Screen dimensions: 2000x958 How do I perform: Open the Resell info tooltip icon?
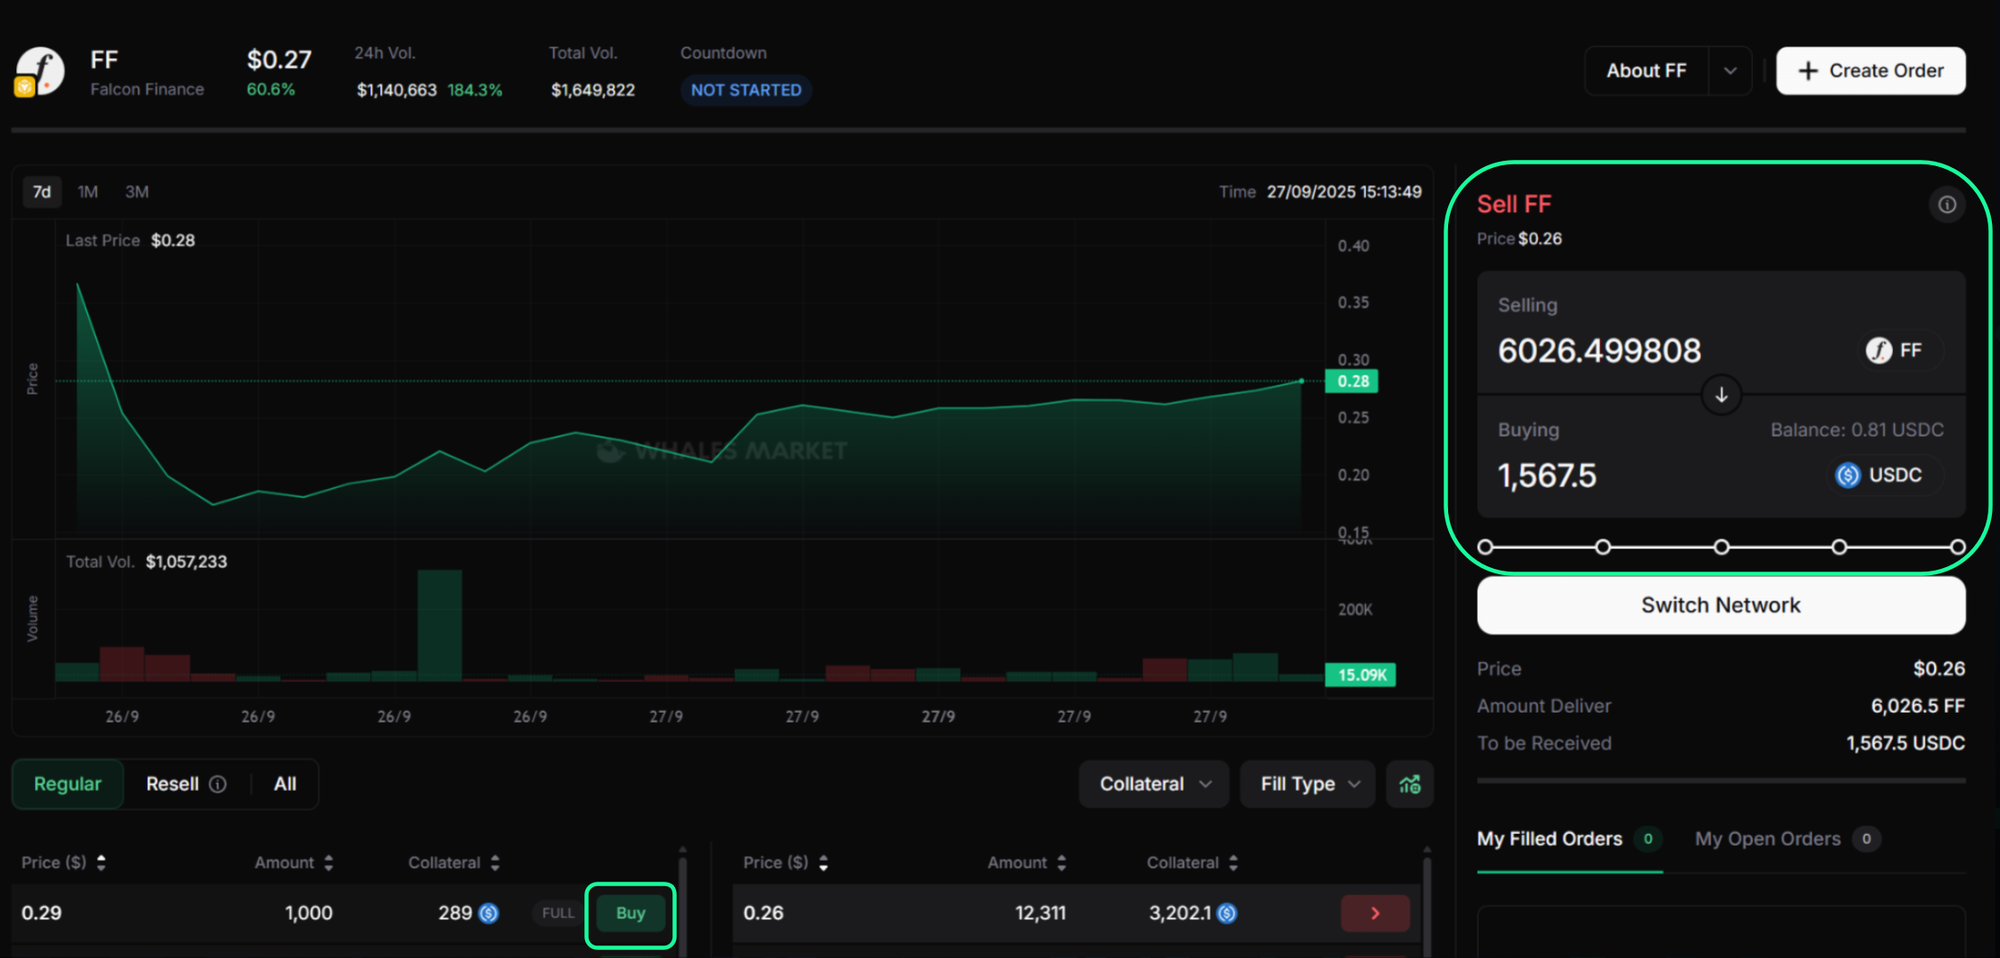[217, 784]
